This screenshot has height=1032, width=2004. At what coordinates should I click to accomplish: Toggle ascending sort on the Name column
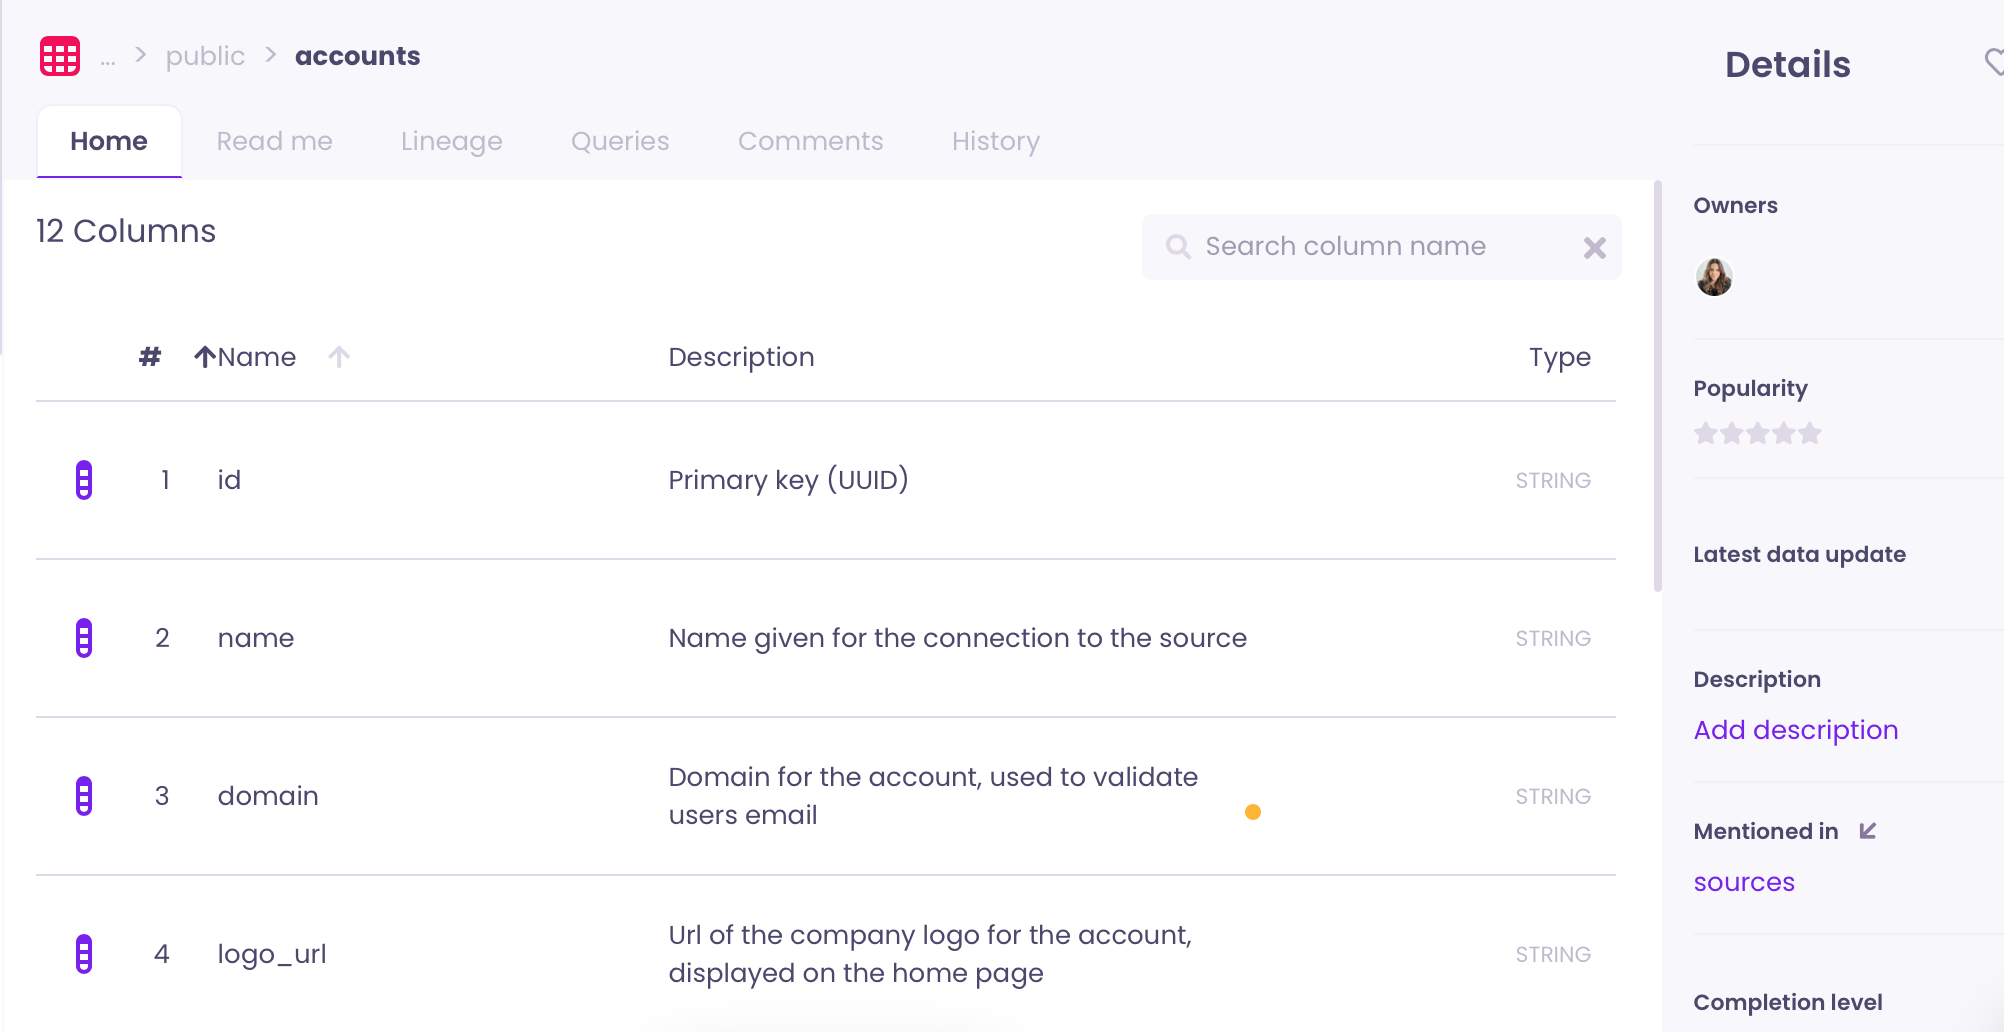205,356
